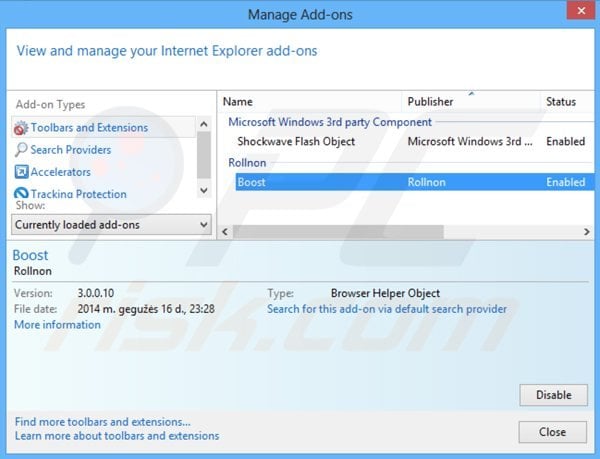The width and height of the screenshot is (600, 459).
Task: Open Find more toolbars and extensions link
Action: coord(102,422)
